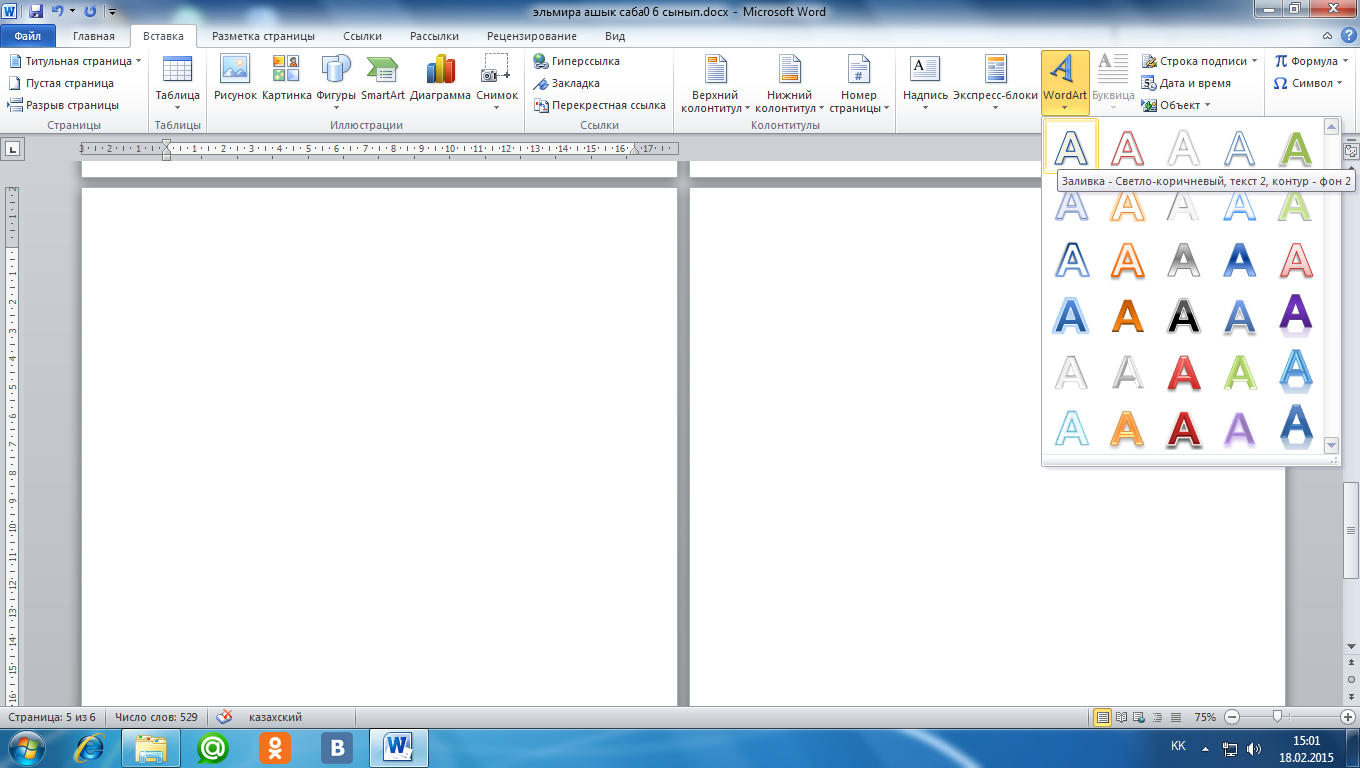1360x768 pixels.
Task: Open the Экспресс-блоки menu
Action: pyautogui.click(x=995, y=84)
